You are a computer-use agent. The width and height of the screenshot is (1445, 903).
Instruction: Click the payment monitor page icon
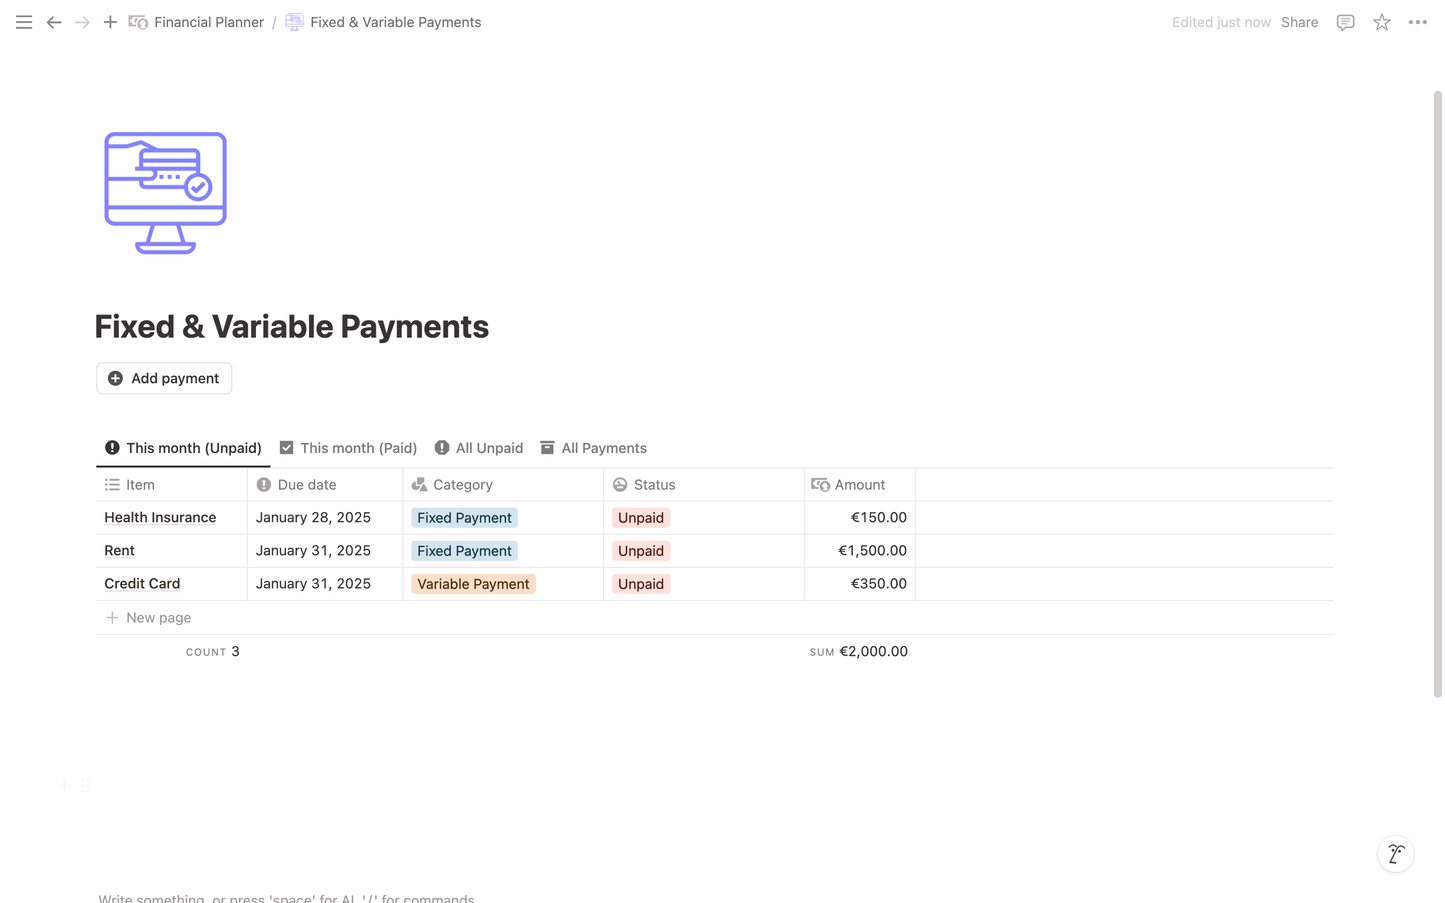pyautogui.click(x=166, y=193)
